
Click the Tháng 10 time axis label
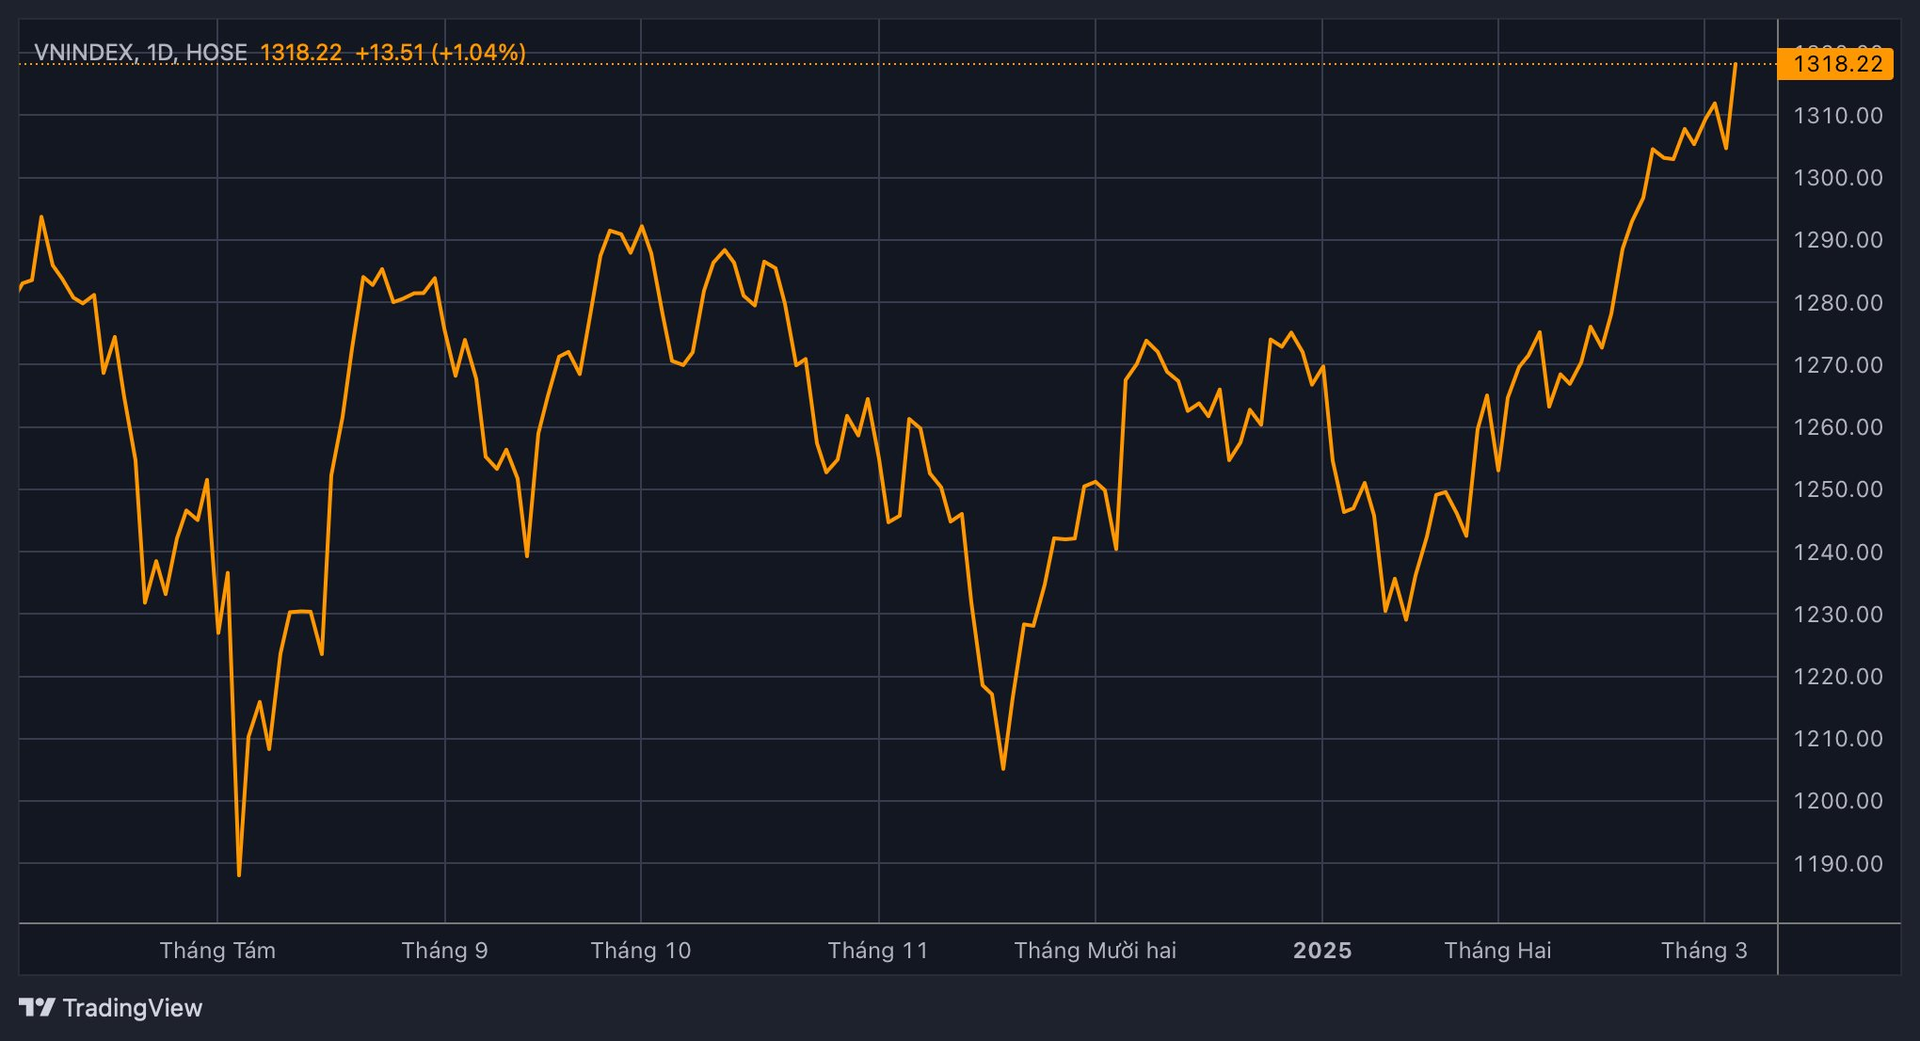[x=640, y=950]
